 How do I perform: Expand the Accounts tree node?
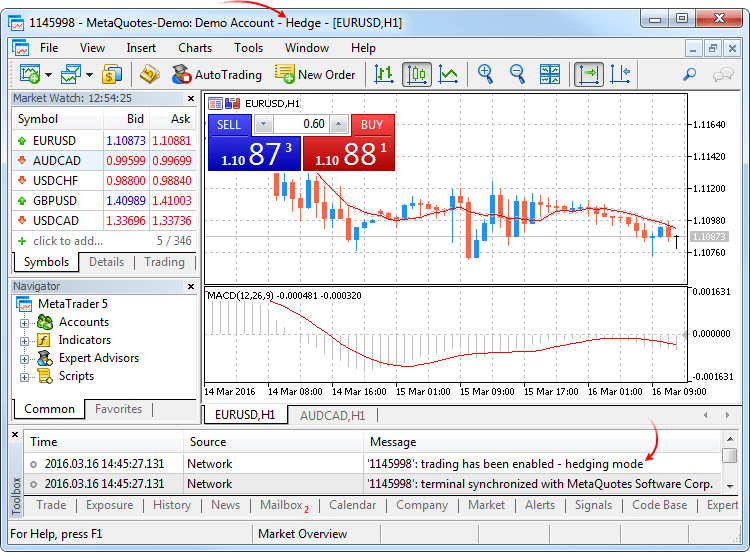[x=24, y=323]
